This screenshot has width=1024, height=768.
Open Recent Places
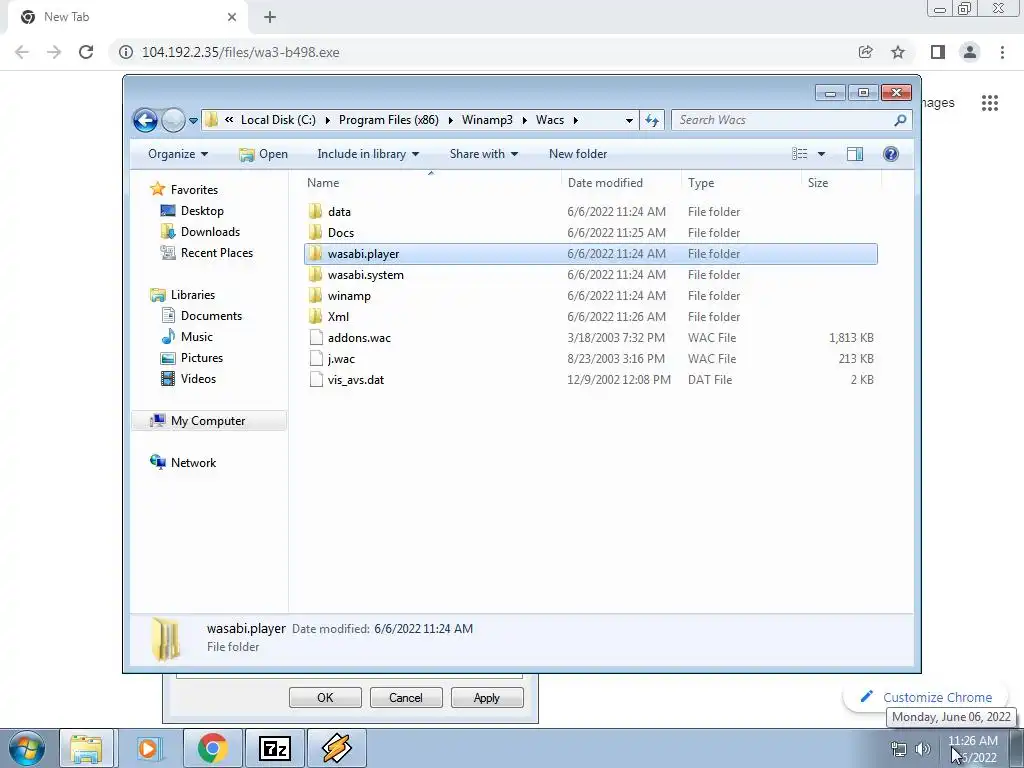coord(216,253)
